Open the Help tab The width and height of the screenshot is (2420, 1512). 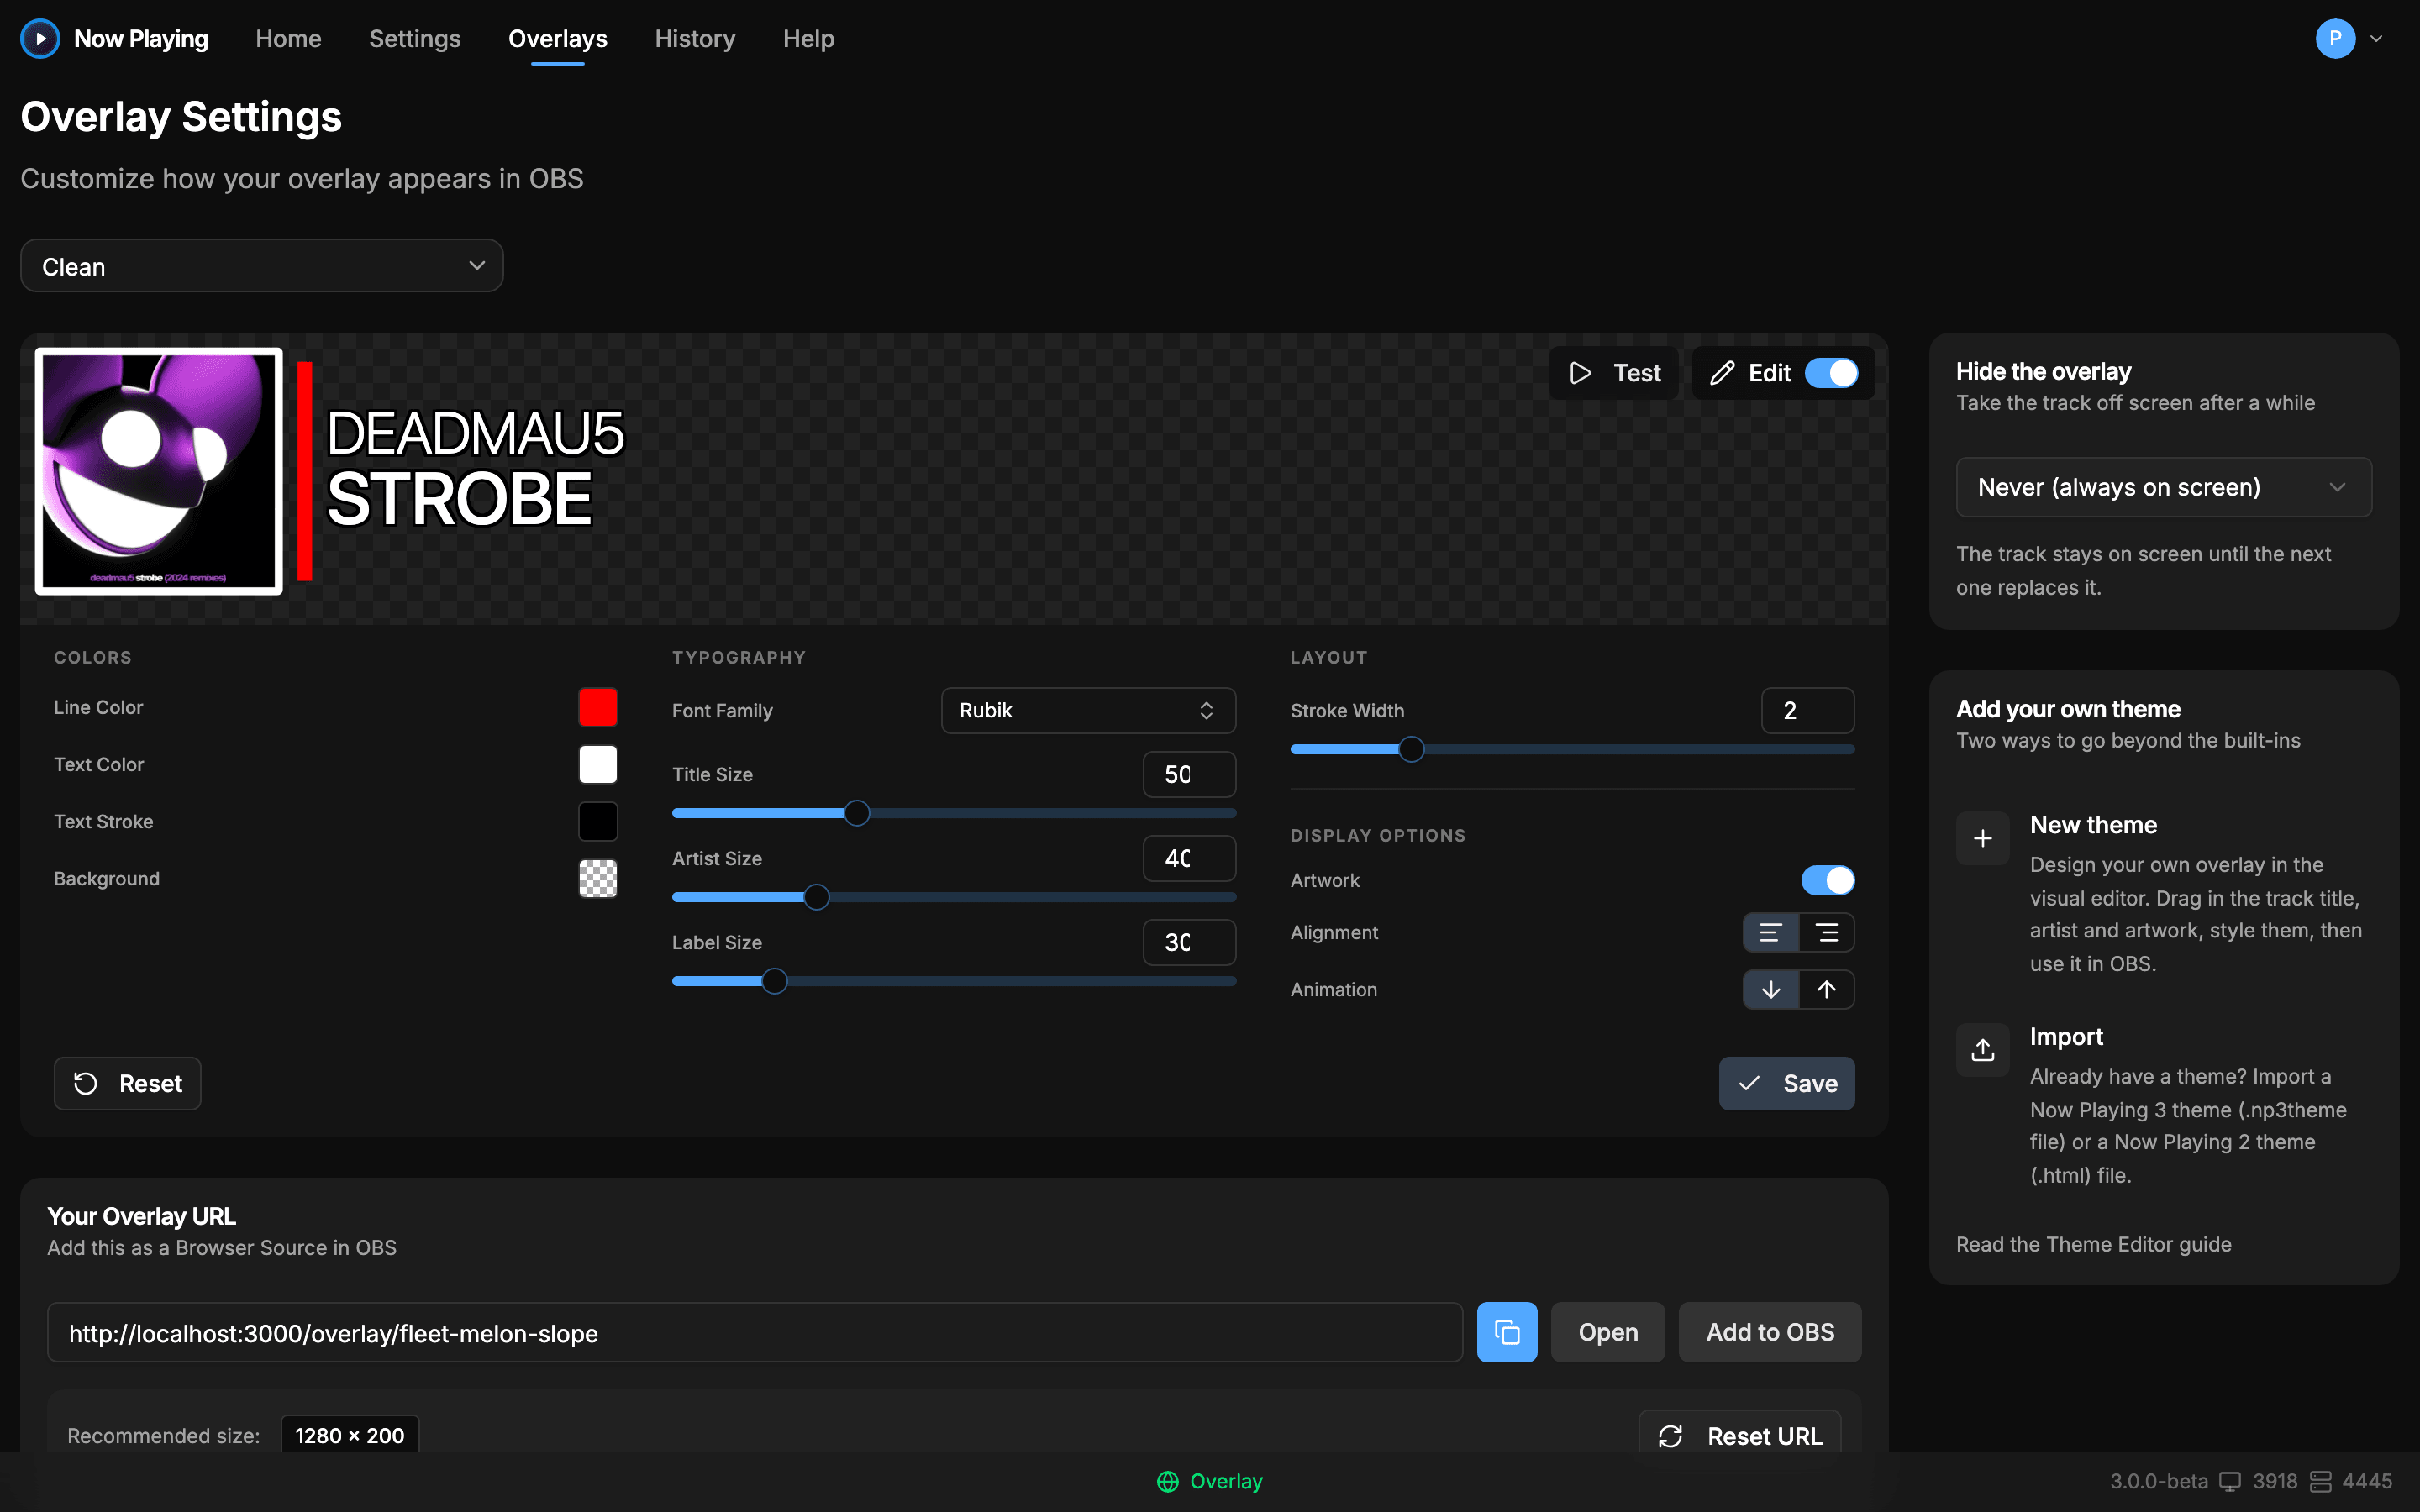808,39
